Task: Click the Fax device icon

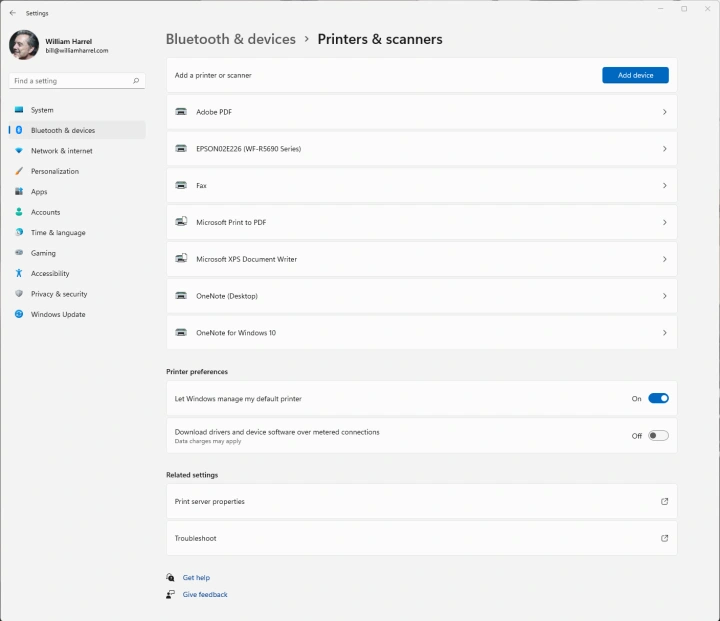Action: tap(181, 186)
